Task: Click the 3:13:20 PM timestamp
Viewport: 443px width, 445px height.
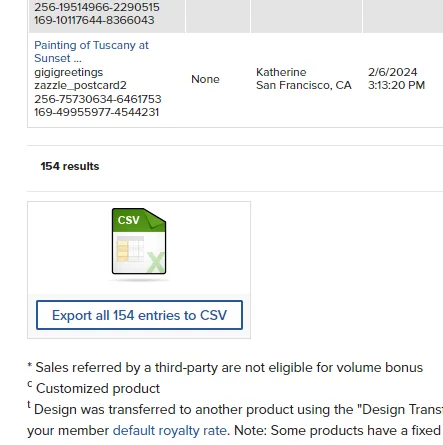Action: pos(396,85)
